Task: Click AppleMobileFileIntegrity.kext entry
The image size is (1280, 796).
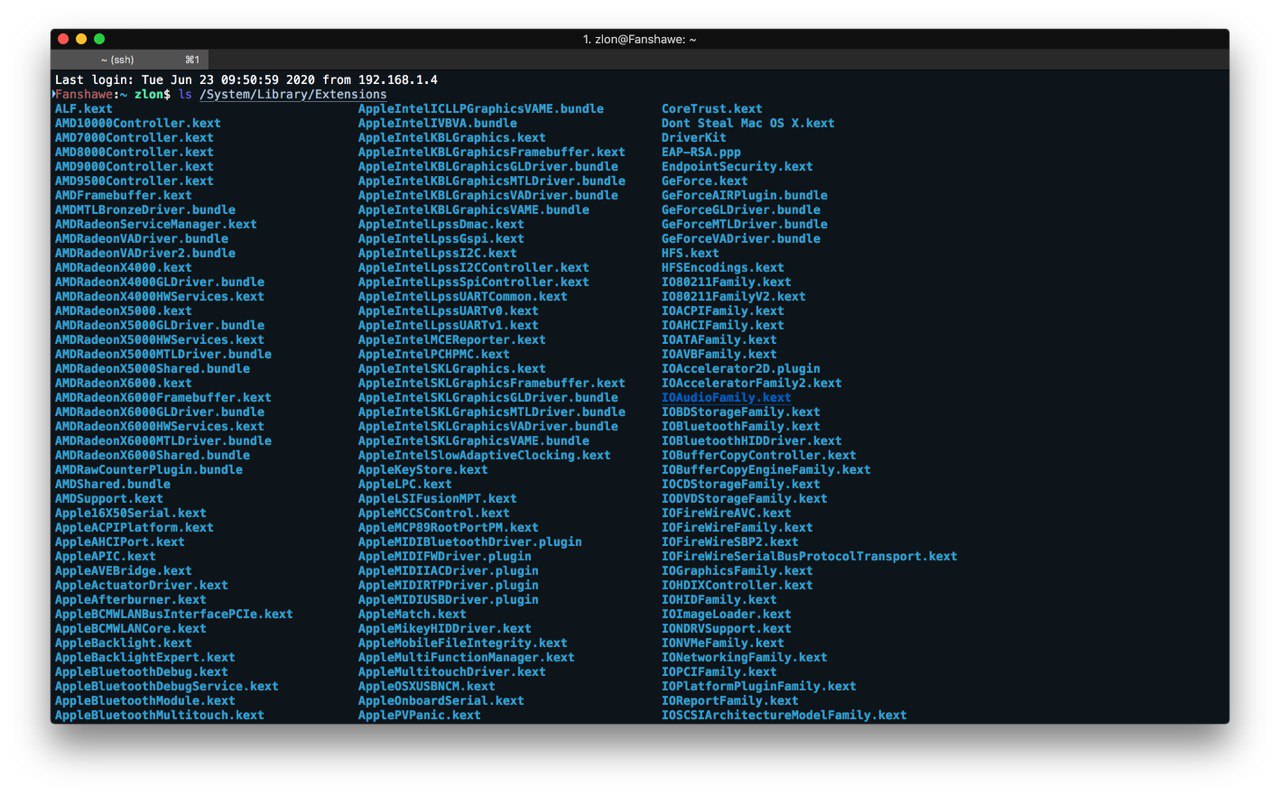Action: click(463, 644)
